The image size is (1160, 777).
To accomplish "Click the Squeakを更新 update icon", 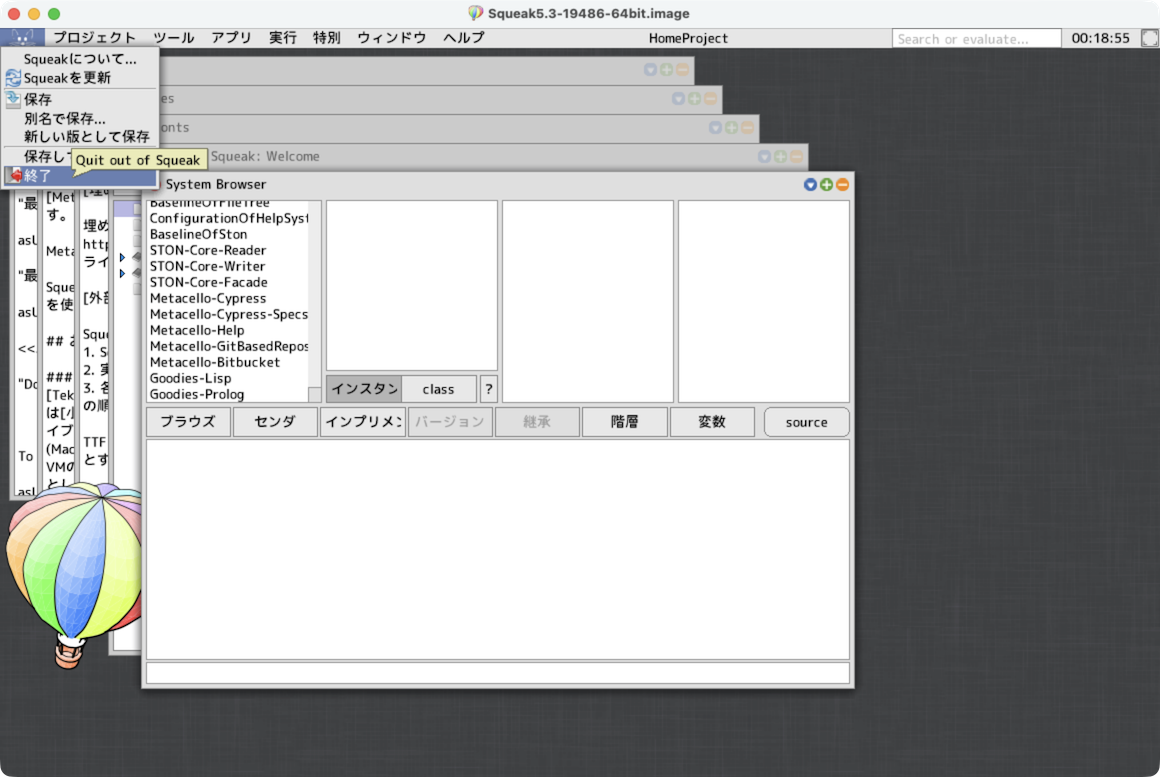I will tap(13, 78).
